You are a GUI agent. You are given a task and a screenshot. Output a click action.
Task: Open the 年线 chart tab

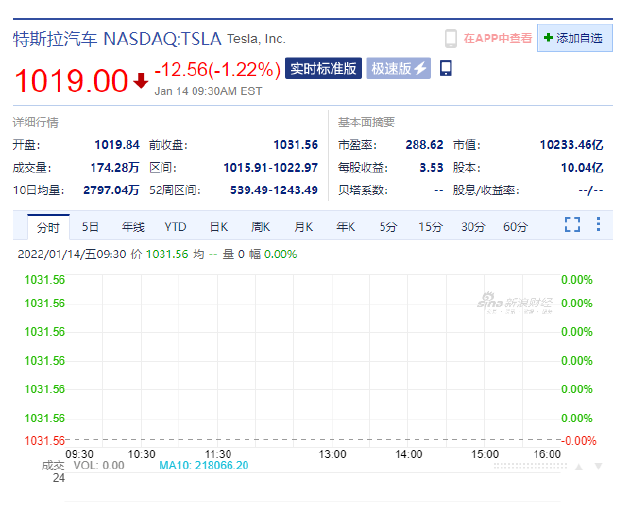point(133,227)
